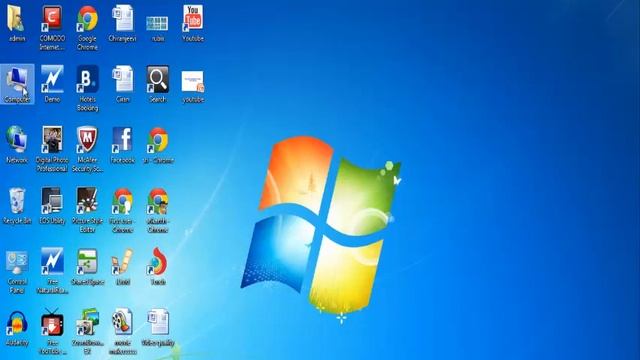
Task: Open the Network desktop icon
Action: 17,140
